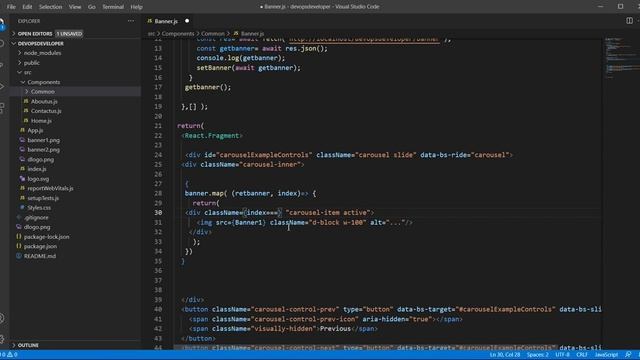Click the 'JavaScript' language mode
The height and width of the screenshot is (360, 640).
click(x=606, y=355)
